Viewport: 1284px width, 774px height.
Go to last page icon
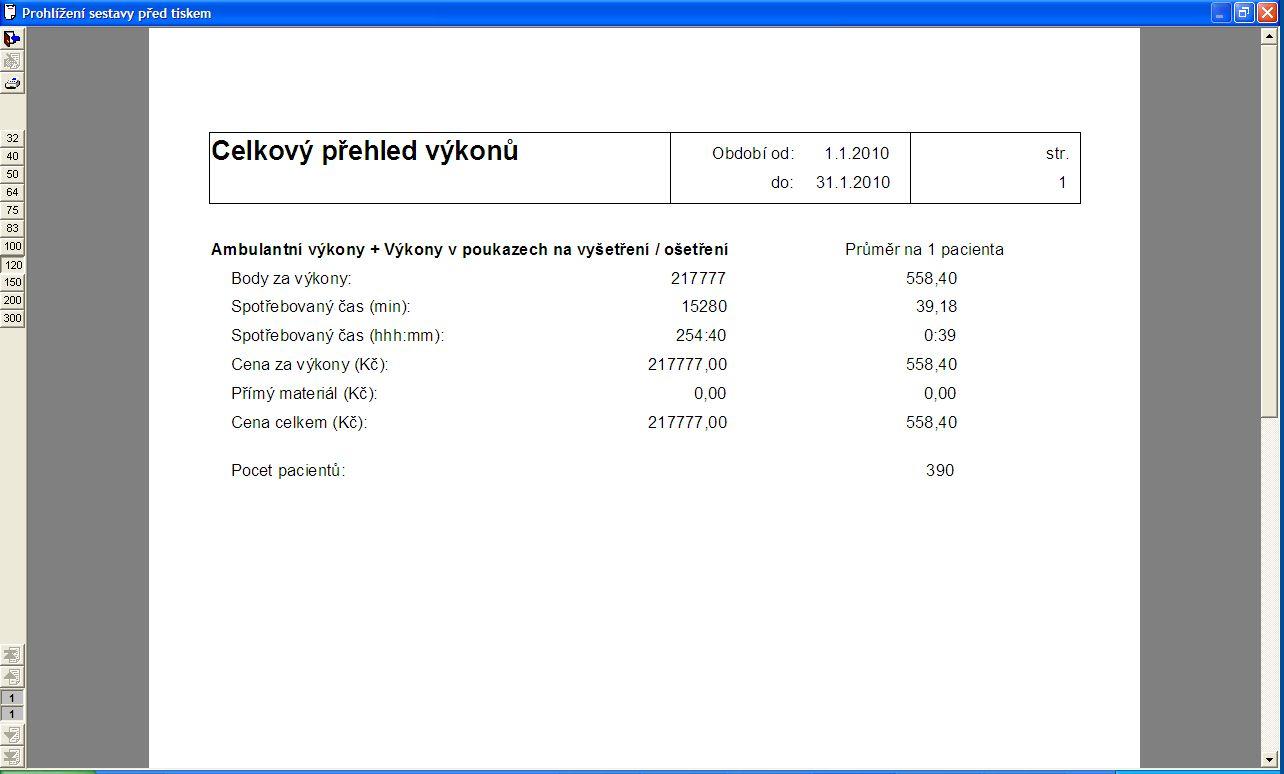(x=12, y=757)
